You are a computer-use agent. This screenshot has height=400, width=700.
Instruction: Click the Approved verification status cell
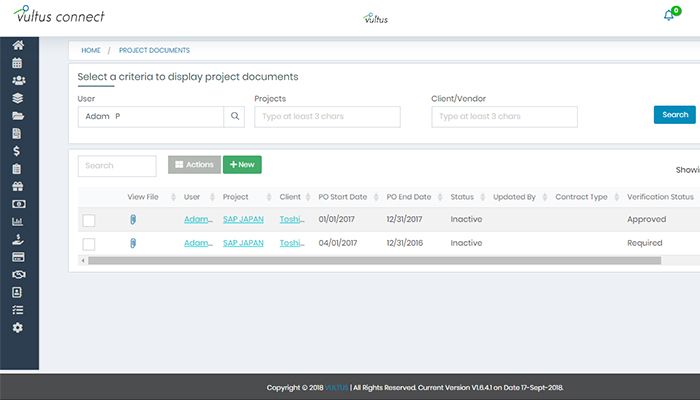[646, 219]
